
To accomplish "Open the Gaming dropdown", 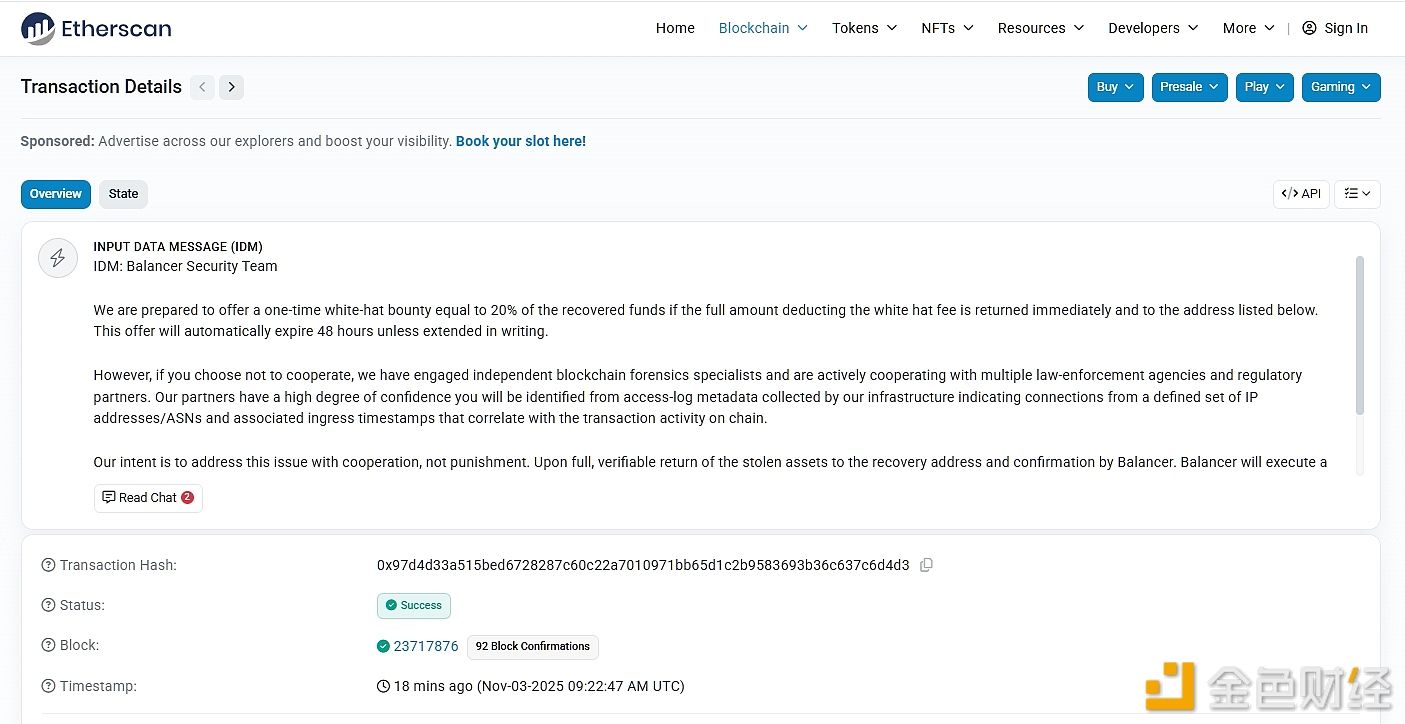I will [x=1340, y=87].
